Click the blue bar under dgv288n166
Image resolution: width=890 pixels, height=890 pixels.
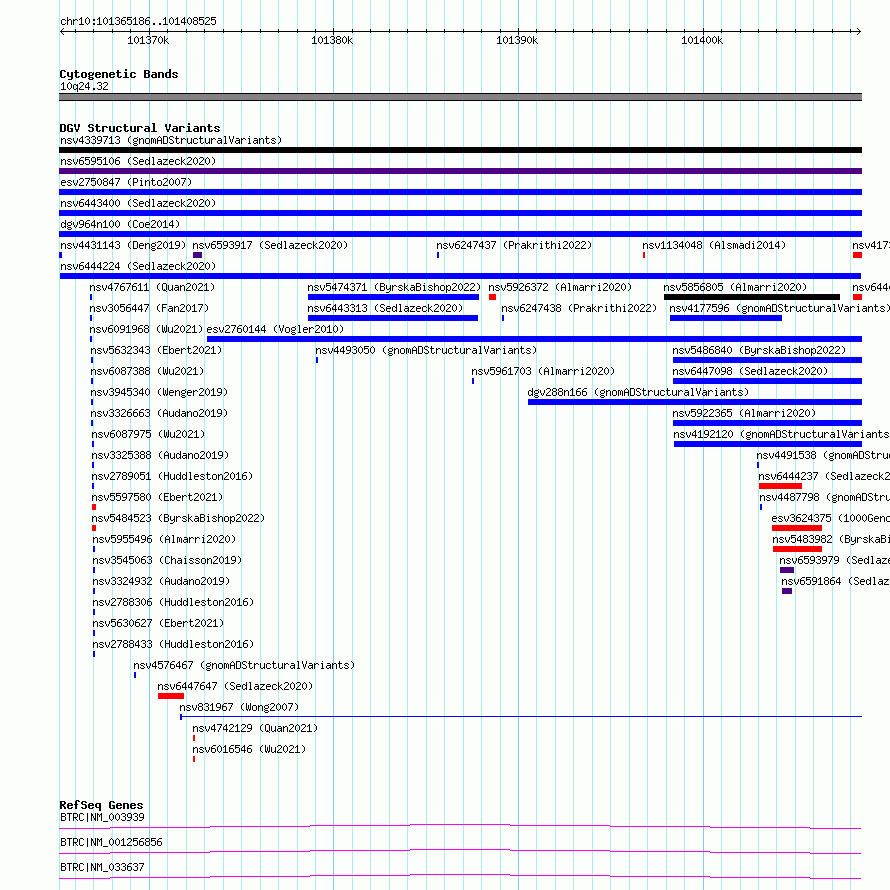[x=695, y=402]
